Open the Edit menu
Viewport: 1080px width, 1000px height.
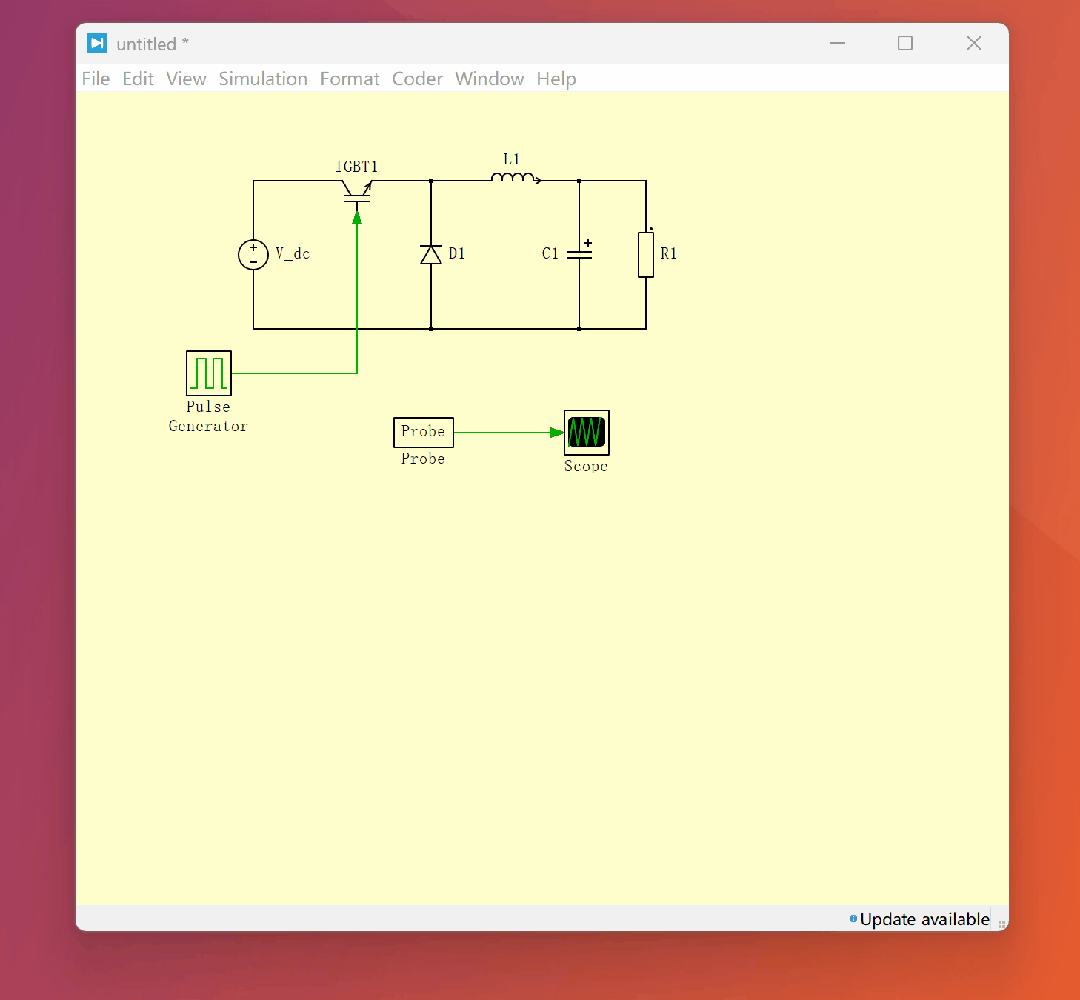(x=138, y=79)
